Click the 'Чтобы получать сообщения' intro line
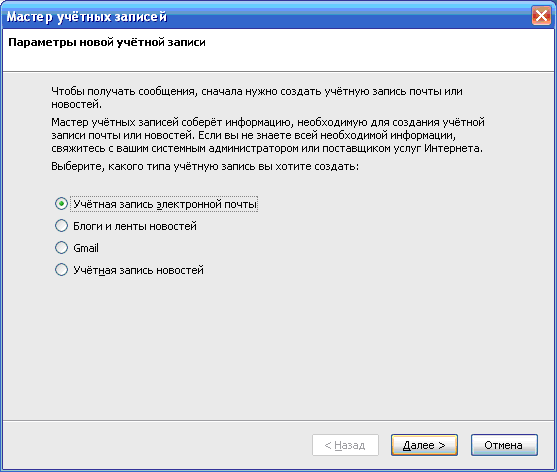The image size is (557, 472). click(257, 91)
